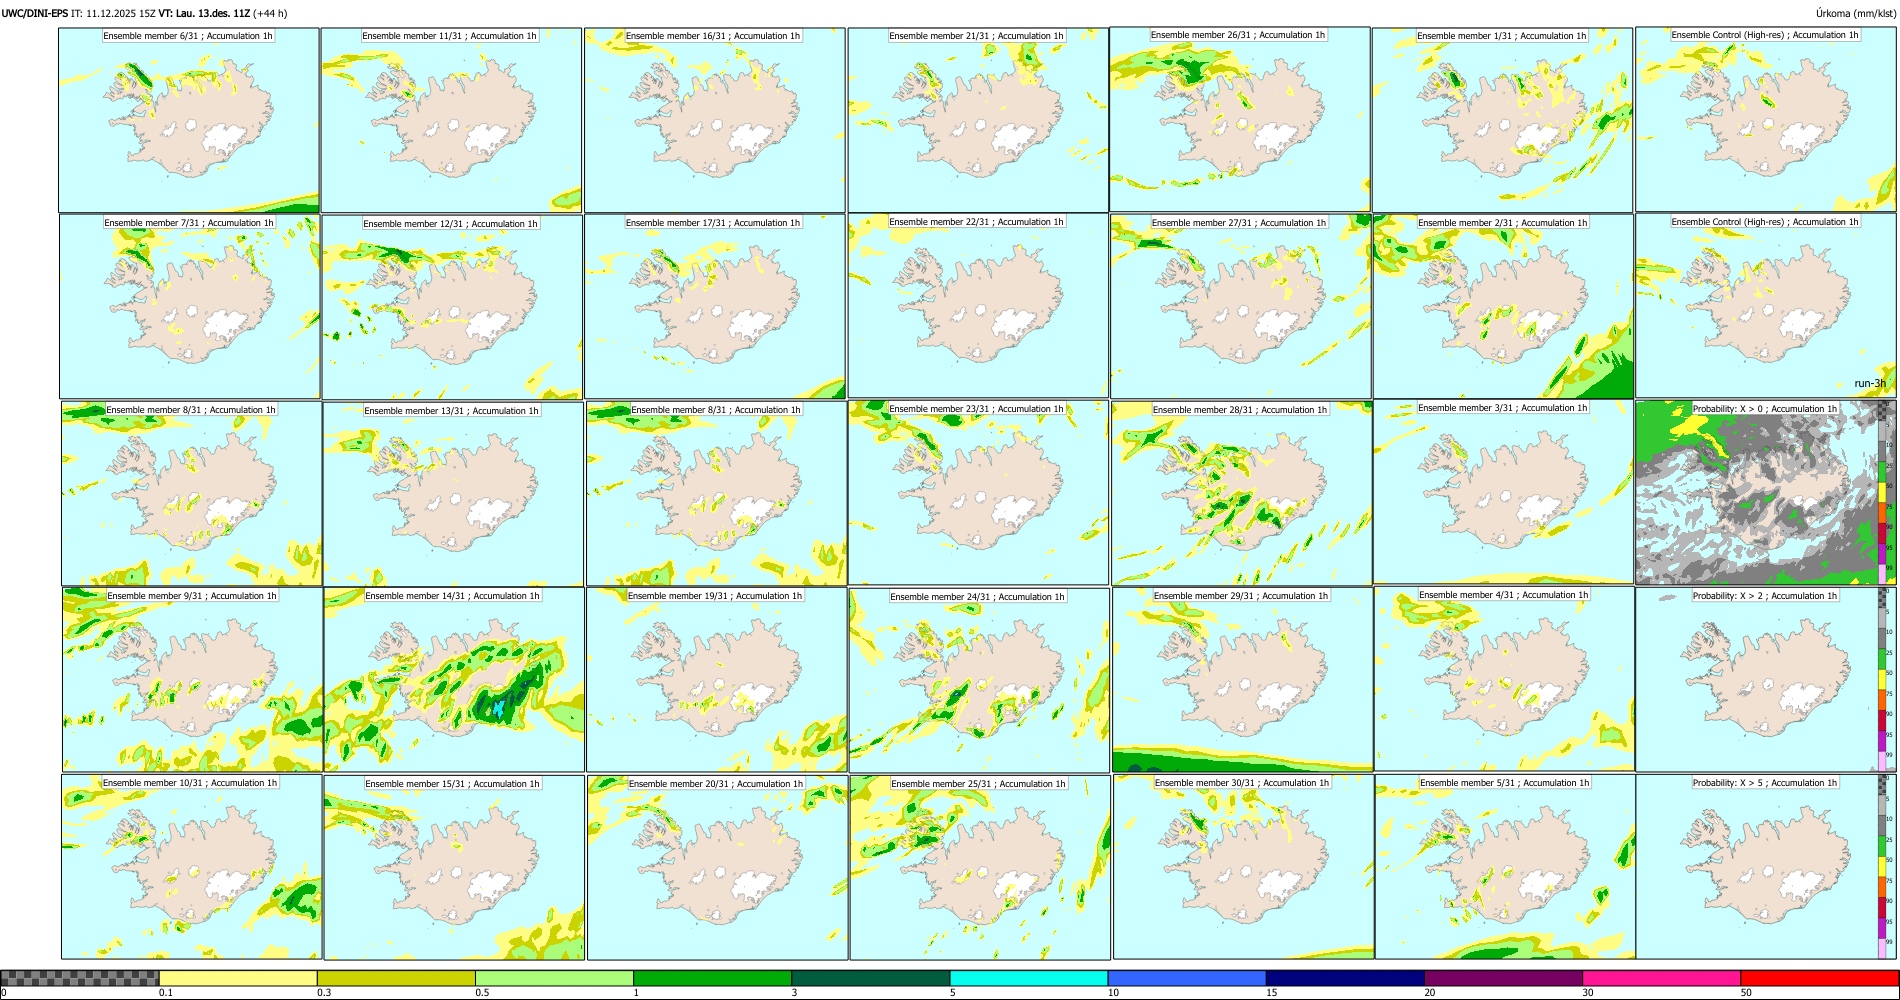Select the Ensemble member 24/31 map panel

coord(980,680)
